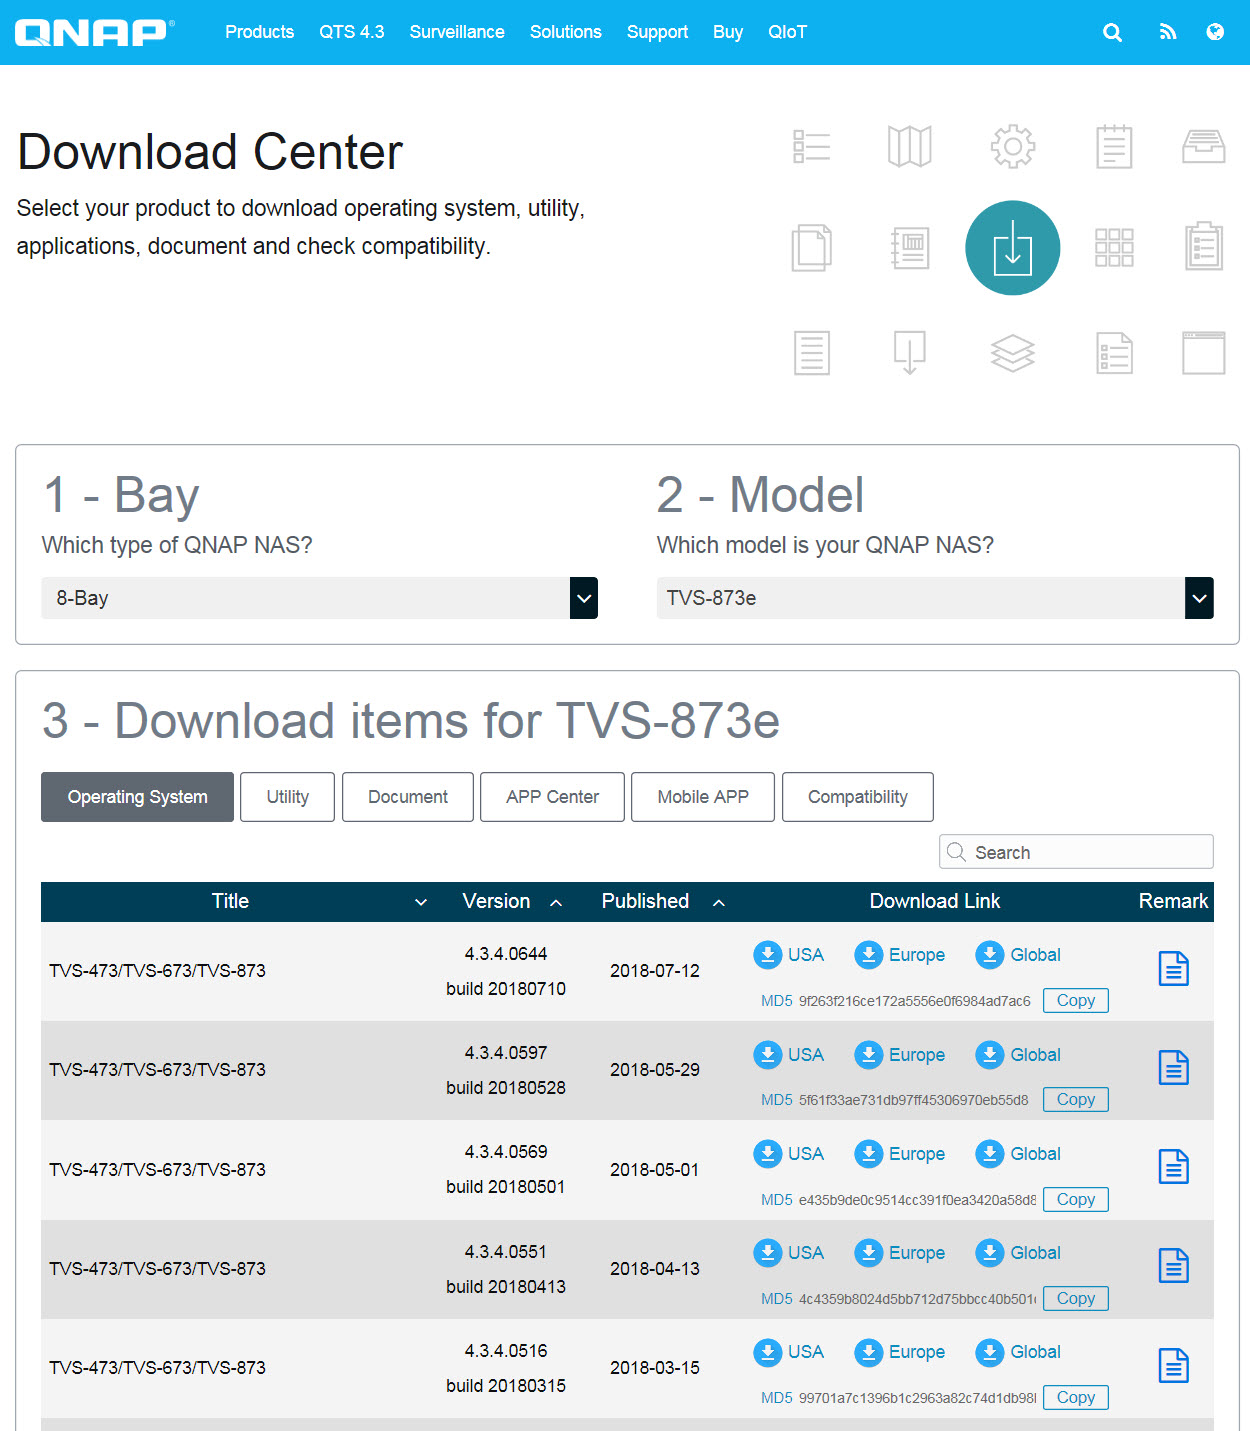Click Europe link for version 4.3.4.0516

[900, 1352]
